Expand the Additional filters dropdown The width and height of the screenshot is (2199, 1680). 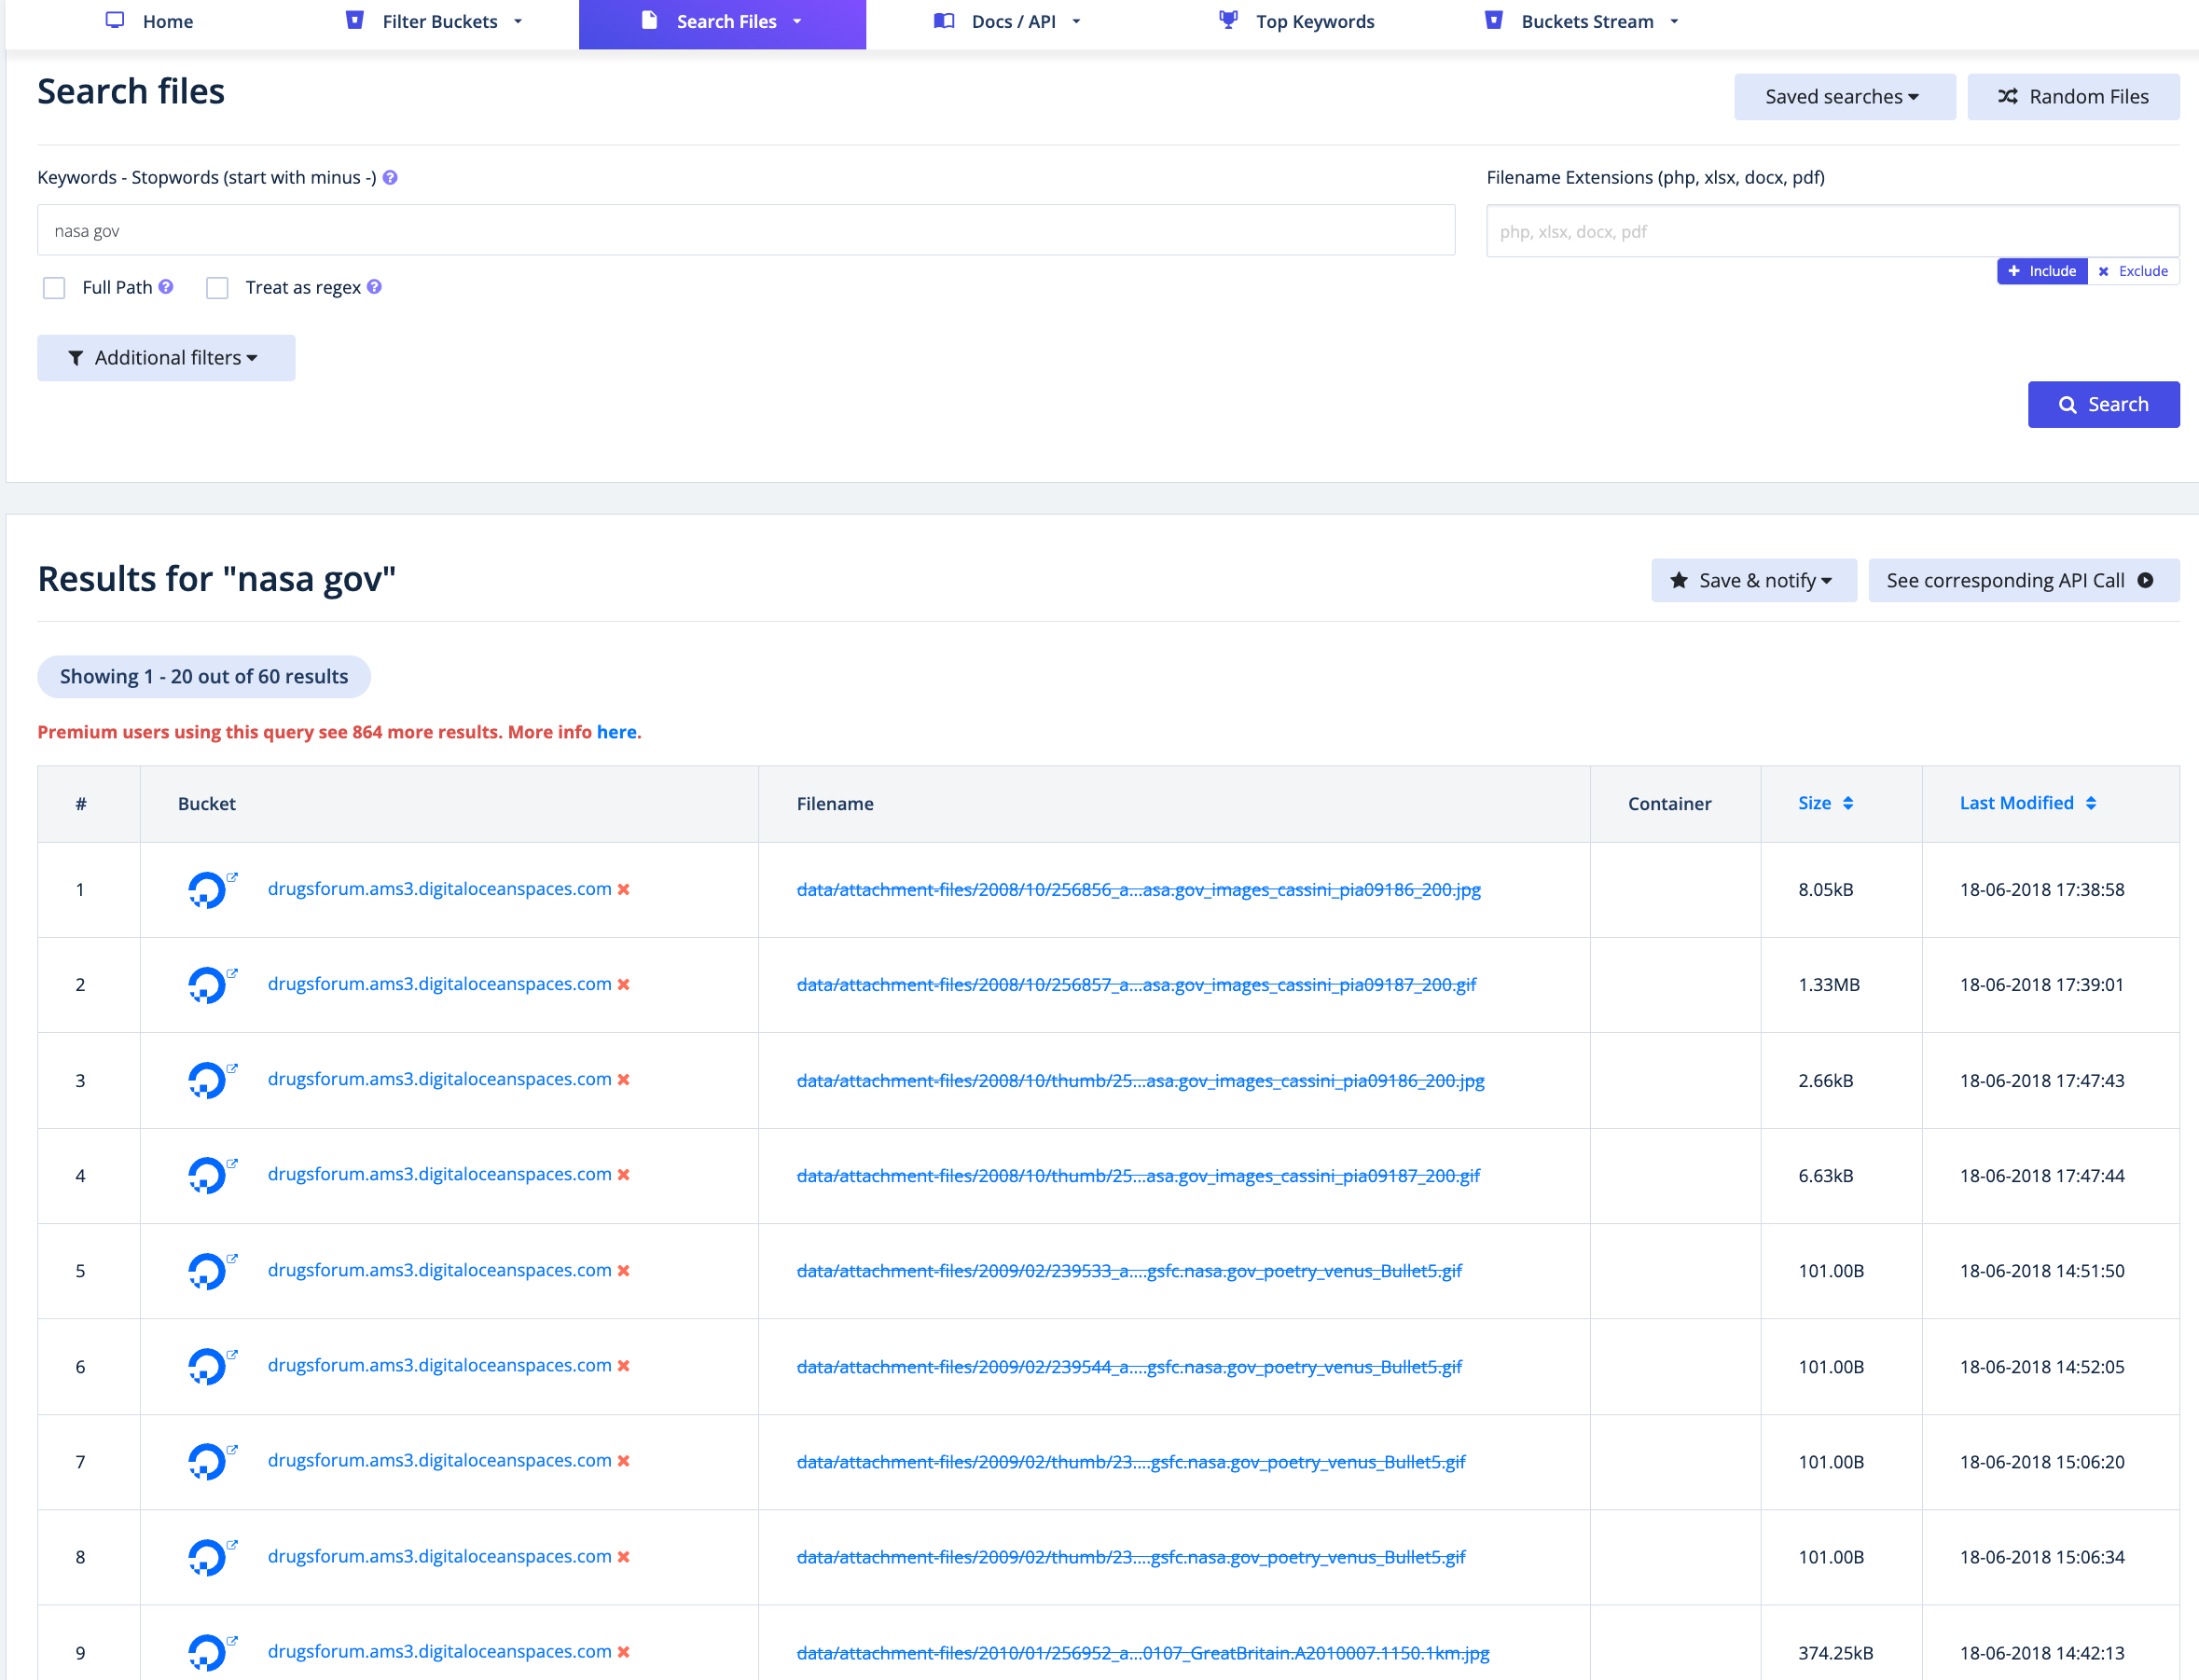(166, 358)
